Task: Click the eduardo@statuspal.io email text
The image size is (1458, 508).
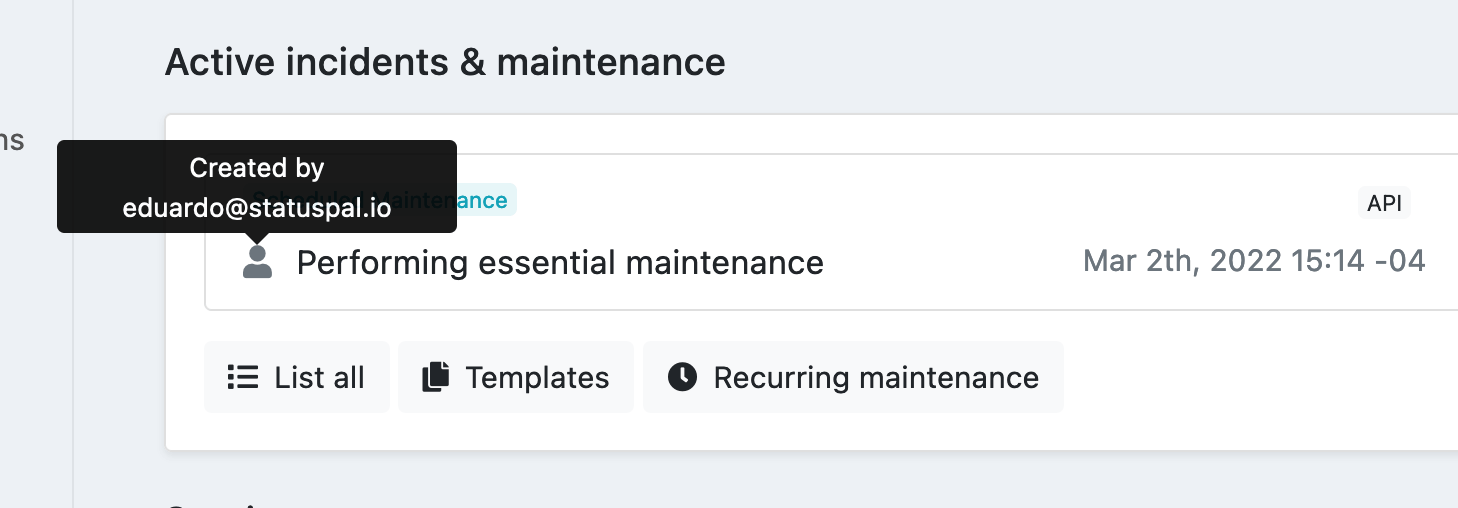Action: pos(257,208)
